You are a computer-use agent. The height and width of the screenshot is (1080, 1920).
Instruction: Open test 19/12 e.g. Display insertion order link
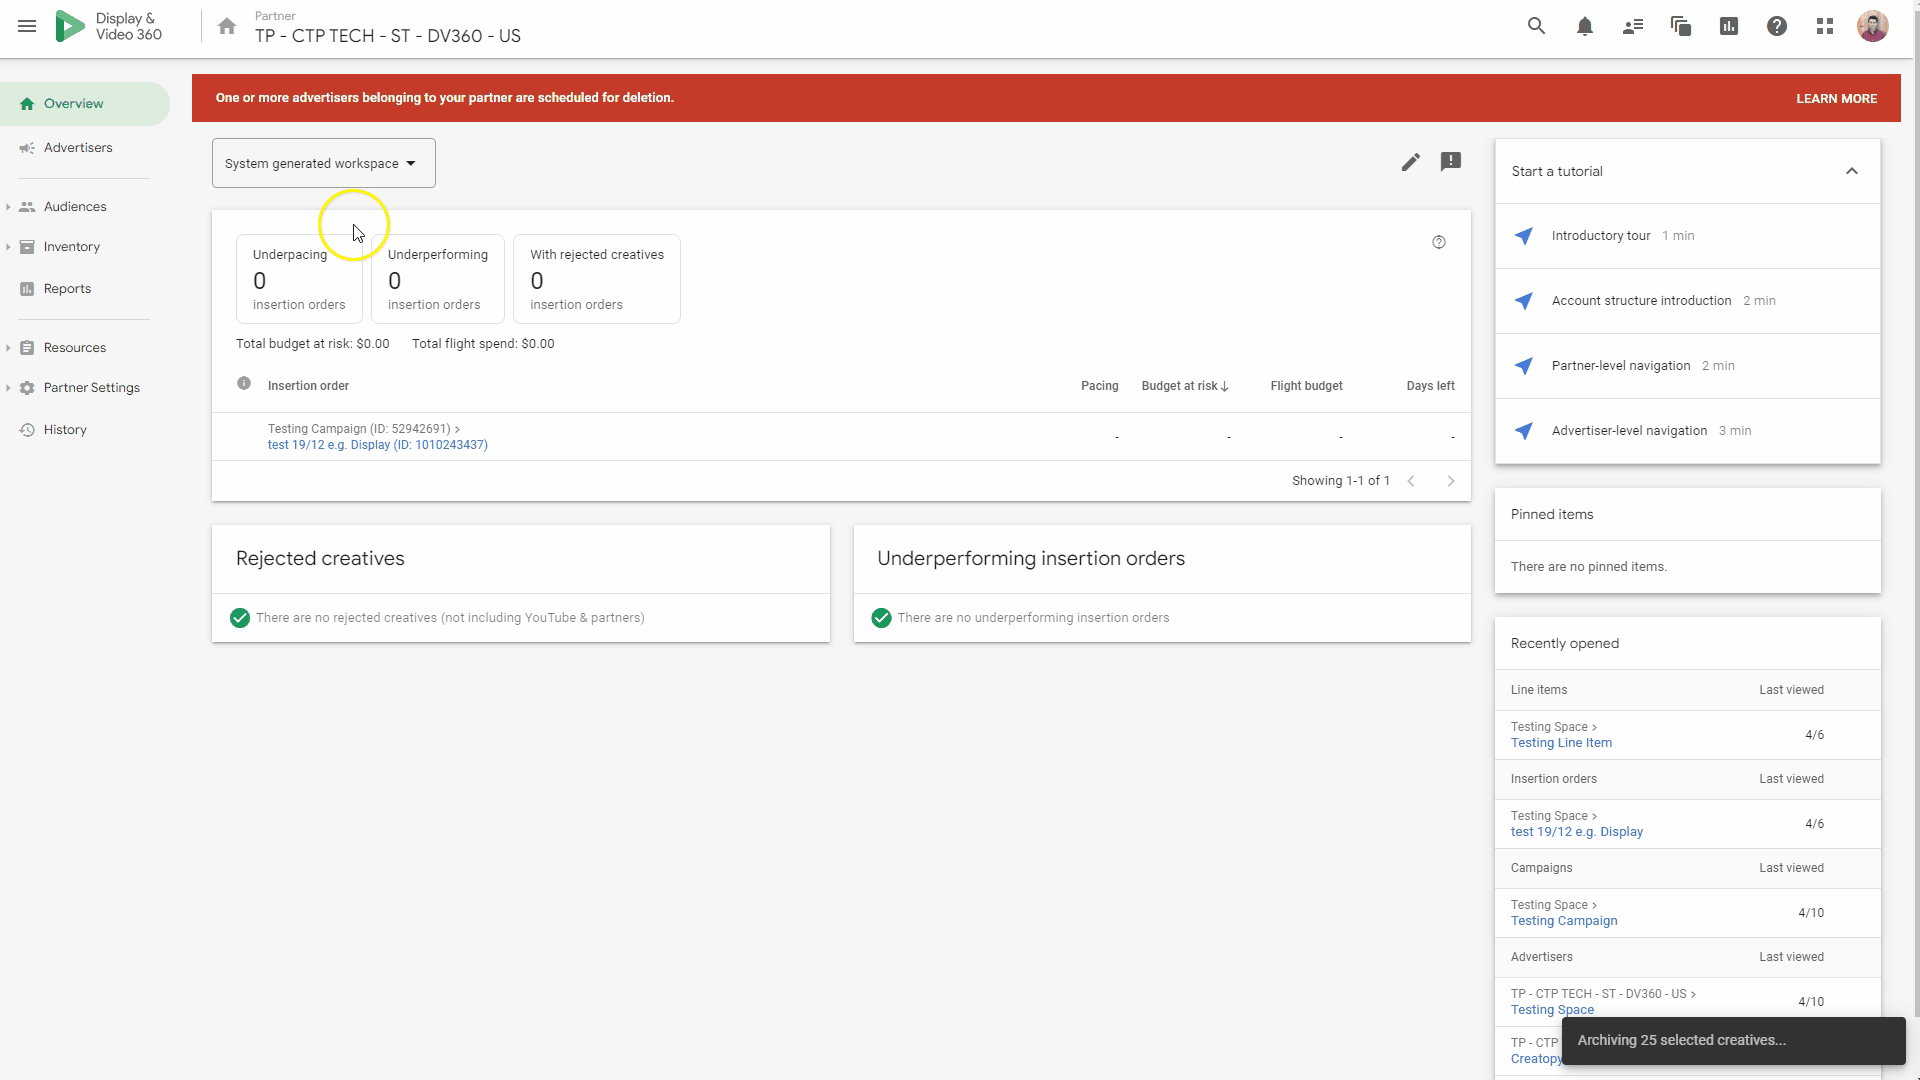pos(377,445)
